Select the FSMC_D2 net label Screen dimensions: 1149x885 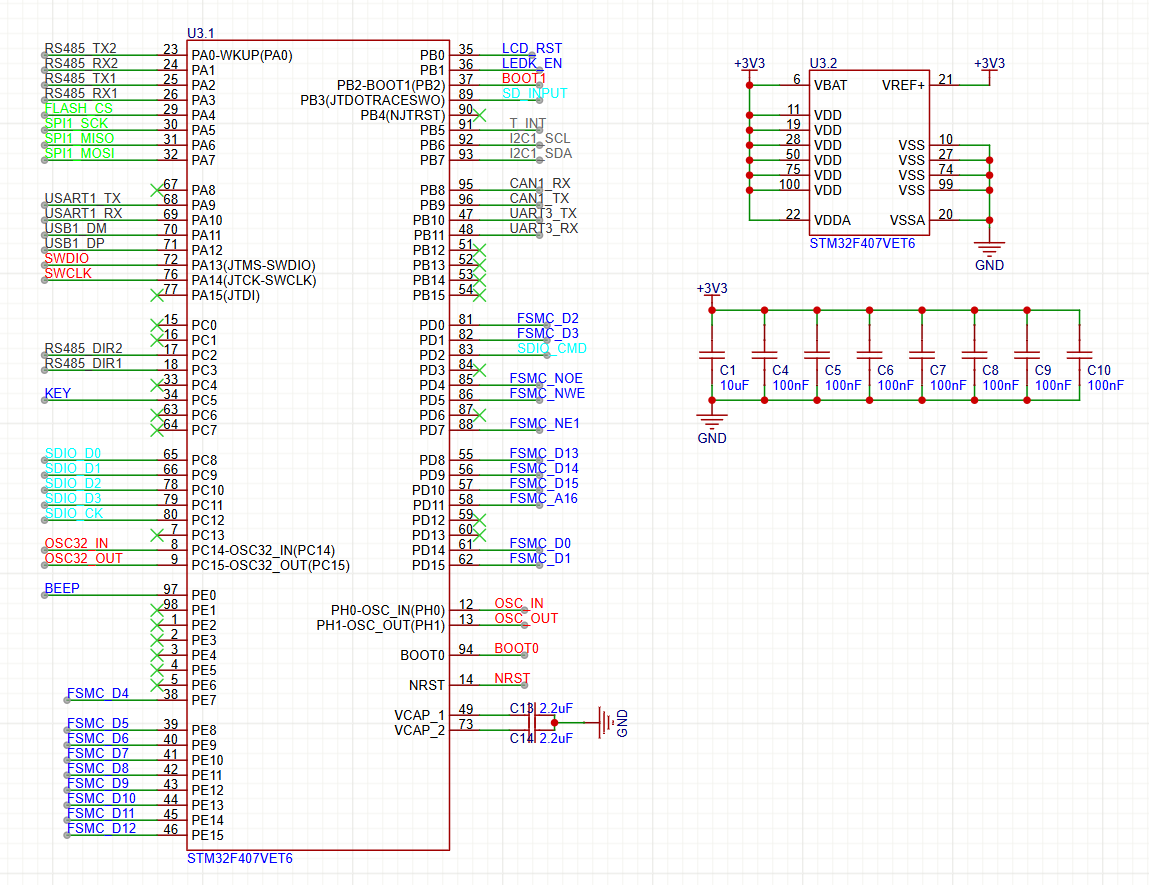point(547,319)
